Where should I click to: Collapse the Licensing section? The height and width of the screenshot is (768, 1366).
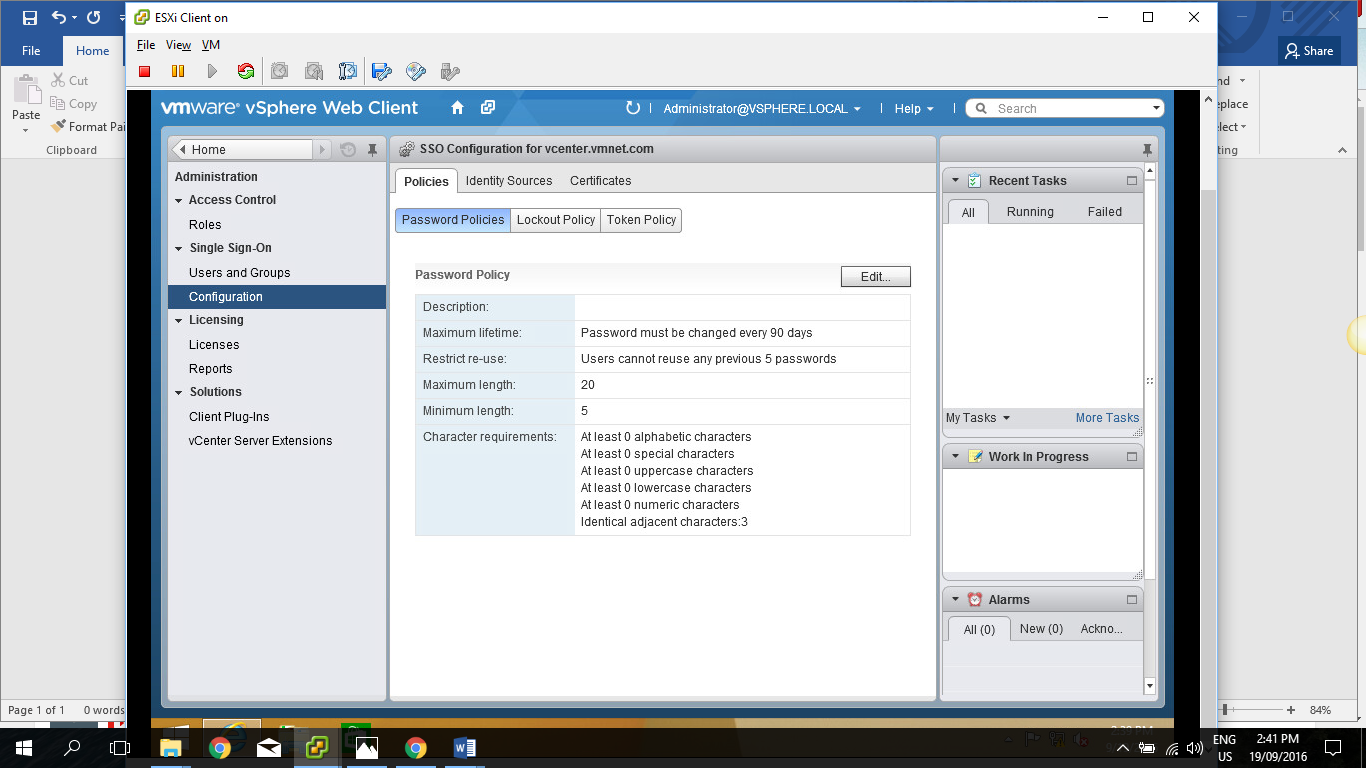coord(179,320)
